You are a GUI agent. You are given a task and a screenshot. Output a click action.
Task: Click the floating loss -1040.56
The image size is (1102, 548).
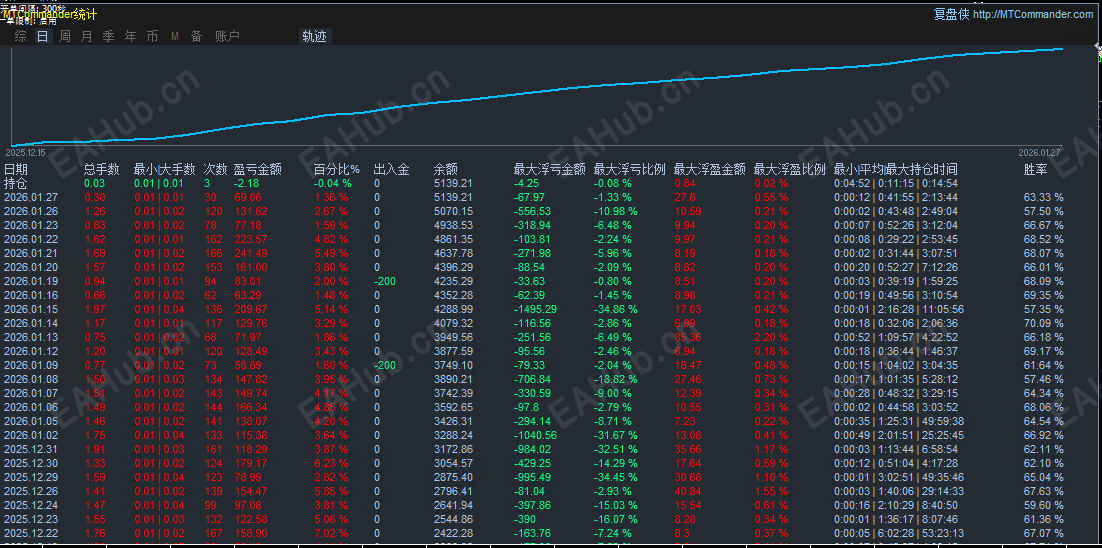pos(536,435)
